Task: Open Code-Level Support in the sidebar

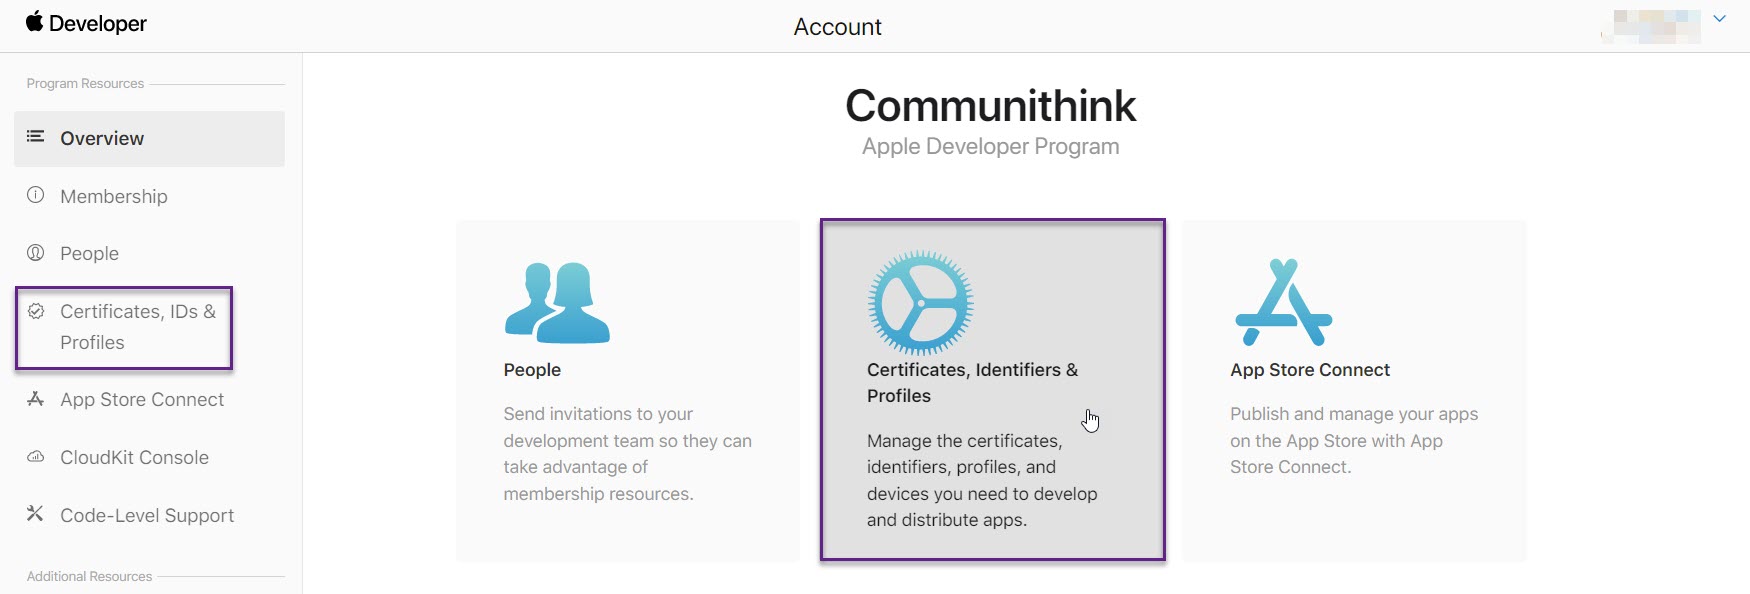Action: [149, 516]
